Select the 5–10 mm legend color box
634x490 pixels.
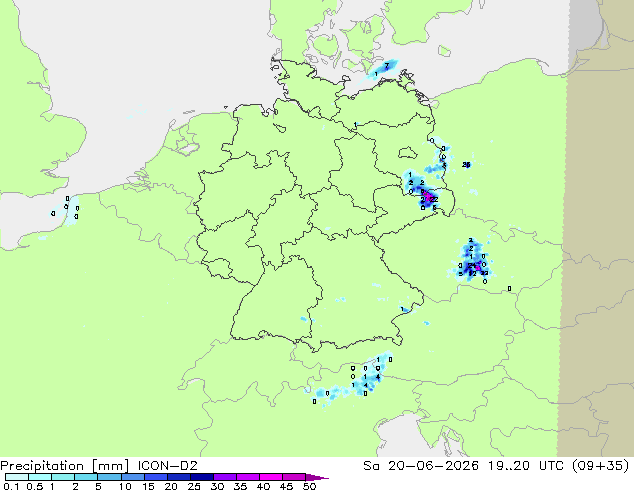109,477
